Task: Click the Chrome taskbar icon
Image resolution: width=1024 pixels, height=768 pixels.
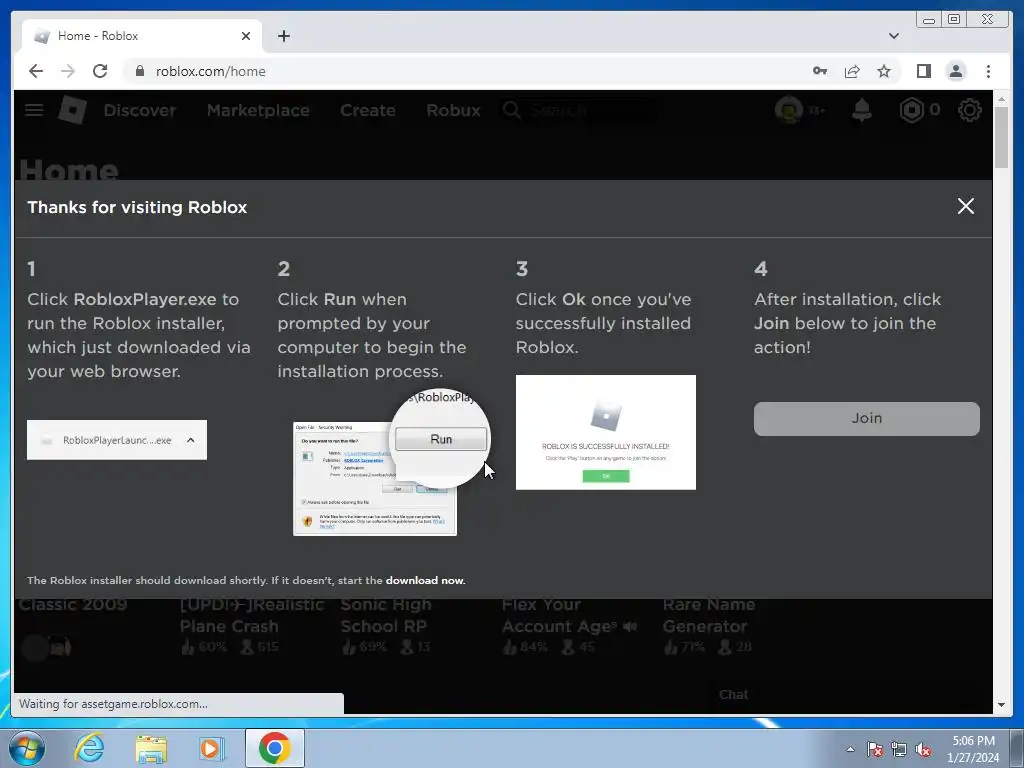Action: click(x=274, y=748)
